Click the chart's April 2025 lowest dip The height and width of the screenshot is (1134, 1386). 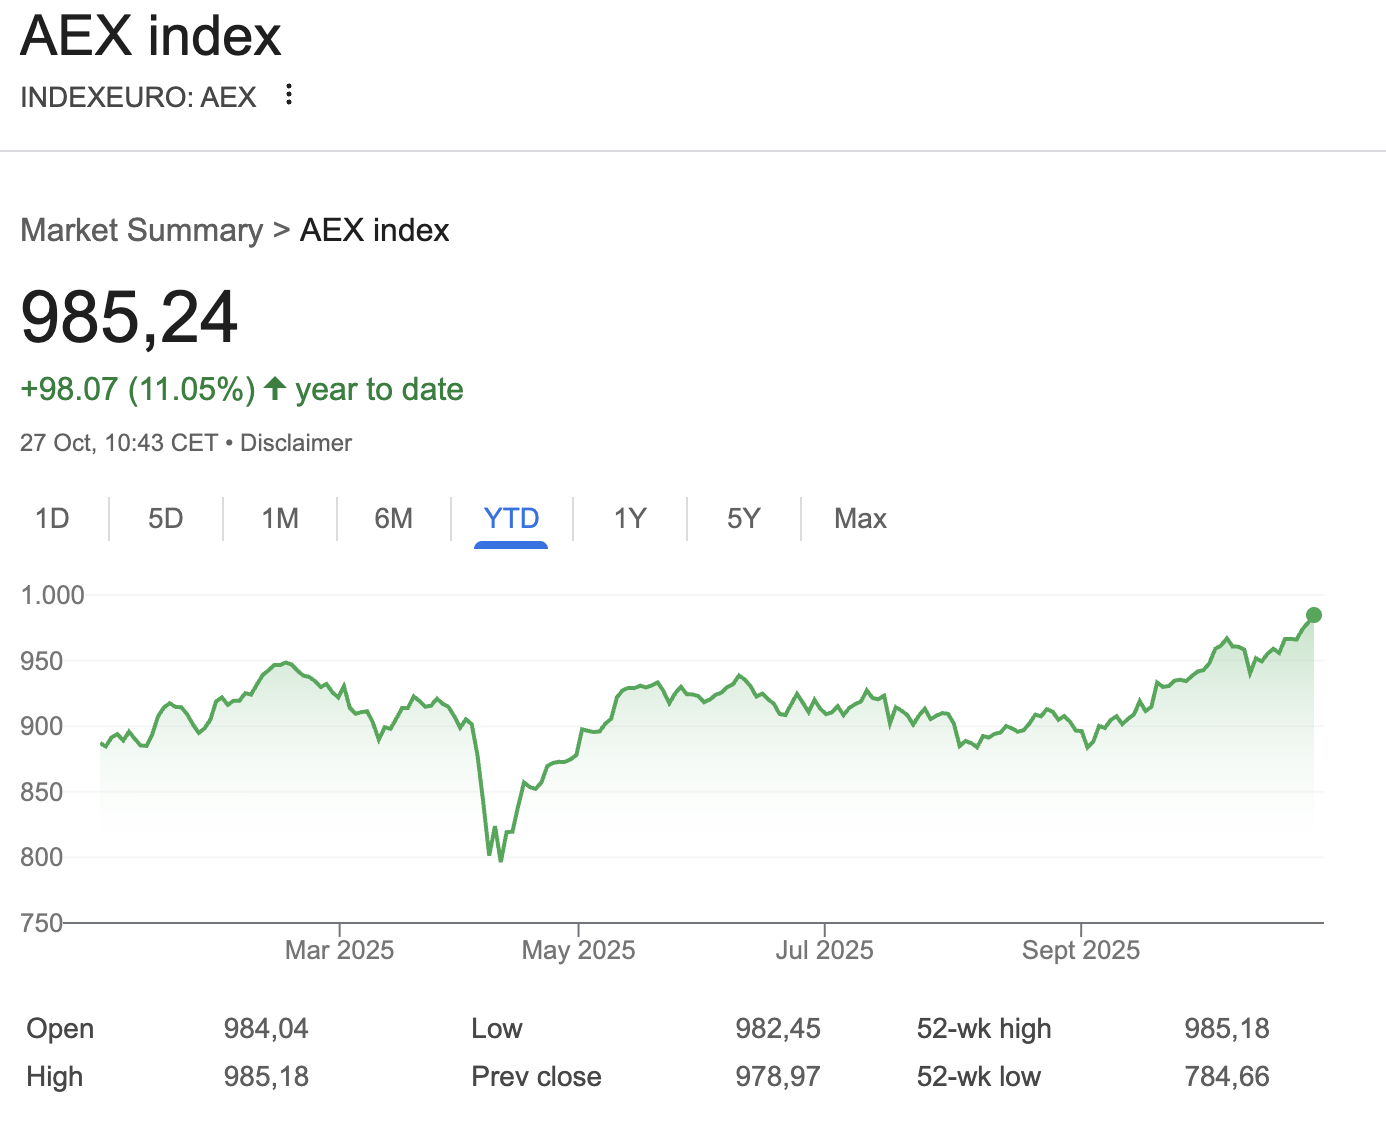(500, 859)
